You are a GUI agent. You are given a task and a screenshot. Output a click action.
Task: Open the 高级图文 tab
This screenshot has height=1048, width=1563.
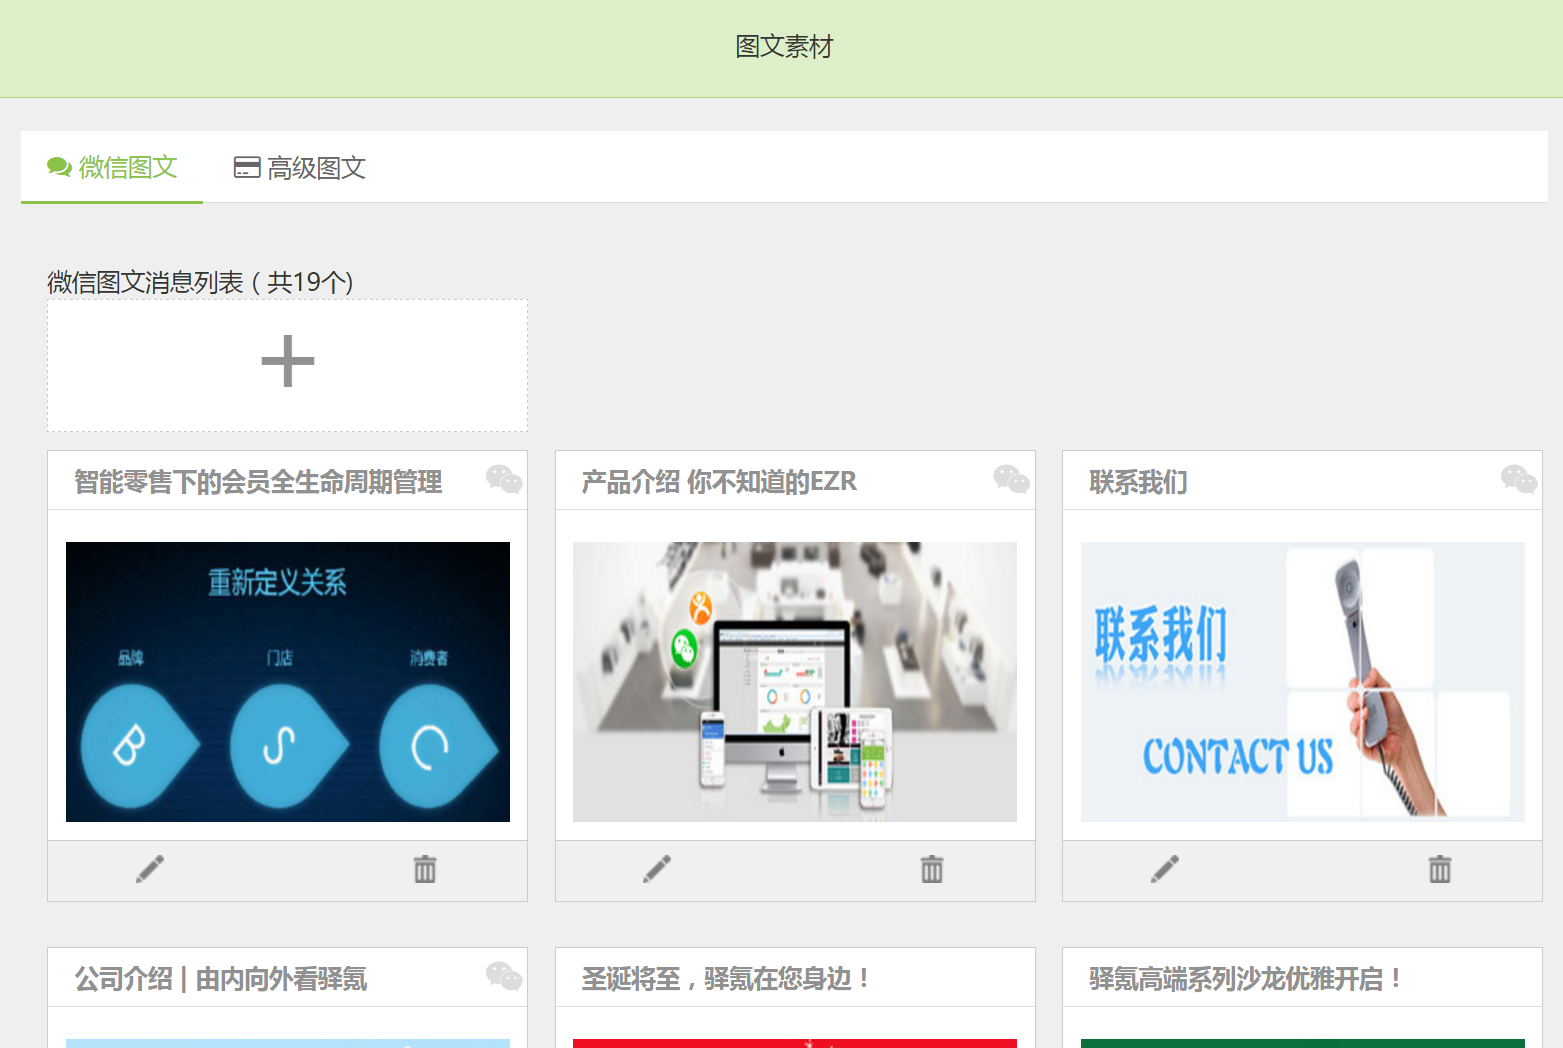click(300, 167)
